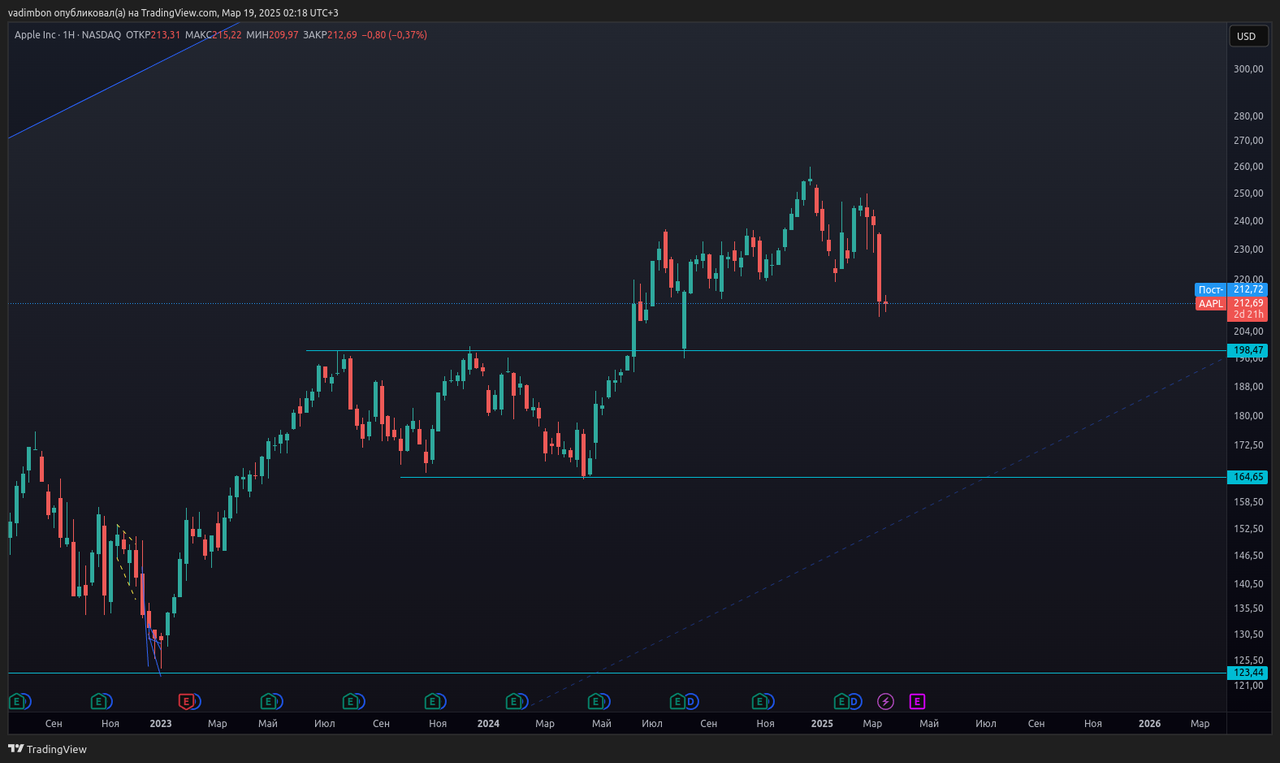Click the earnings E marker near Ноя 2024

click(761, 701)
